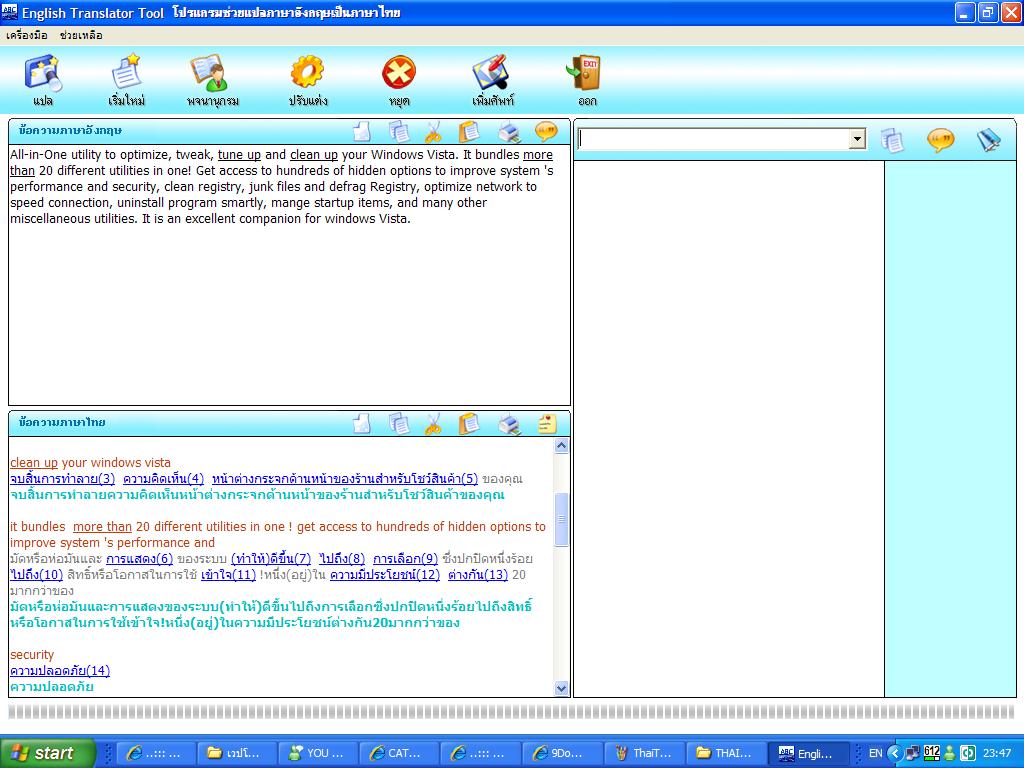The width and height of the screenshot is (1024, 768).
Task: Click new document icon in English text panel
Action: point(362,131)
